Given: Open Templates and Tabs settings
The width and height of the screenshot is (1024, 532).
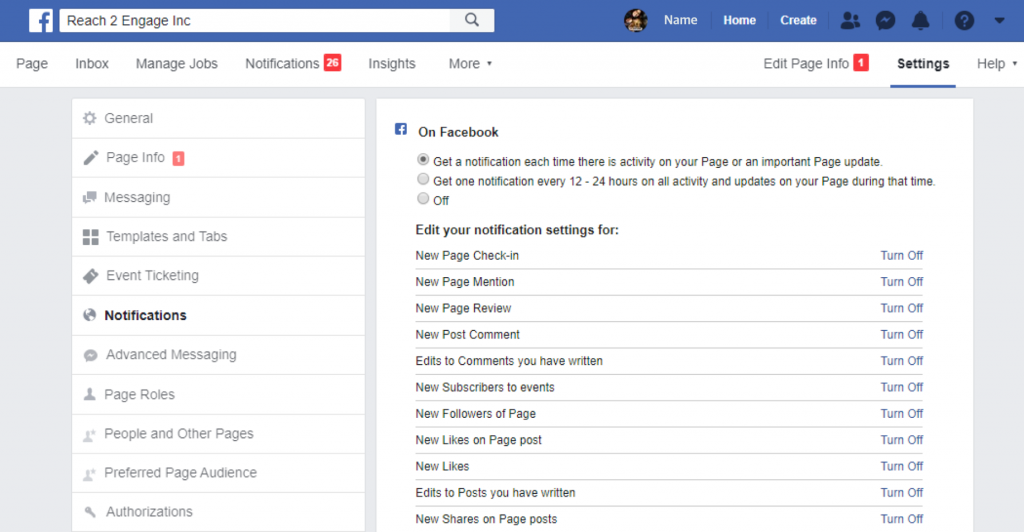Looking at the screenshot, I should [166, 236].
